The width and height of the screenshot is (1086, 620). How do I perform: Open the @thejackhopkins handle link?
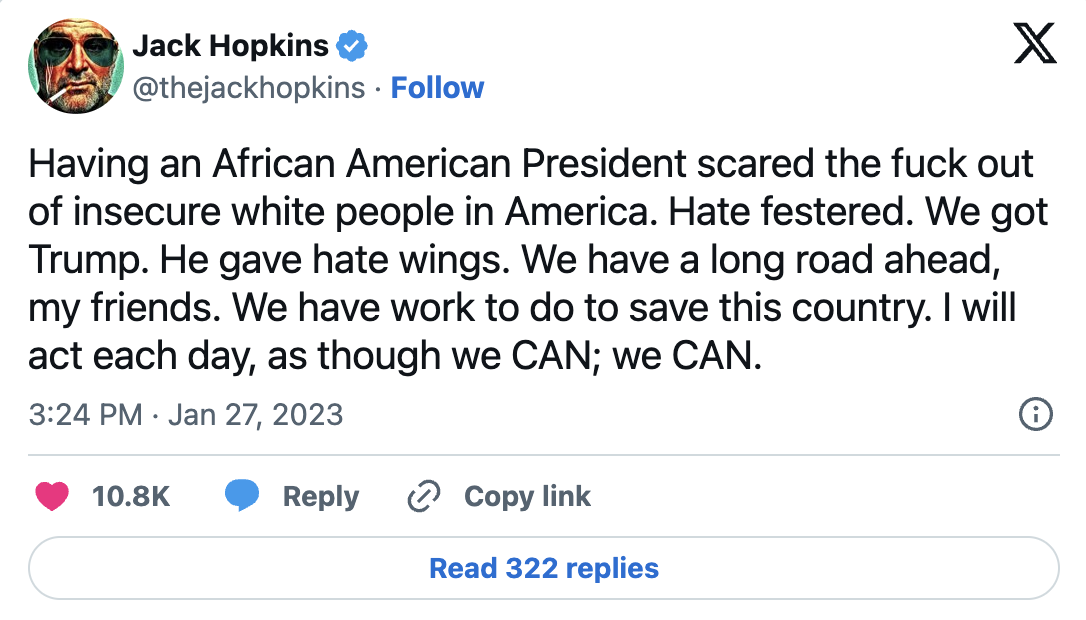coord(250,88)
